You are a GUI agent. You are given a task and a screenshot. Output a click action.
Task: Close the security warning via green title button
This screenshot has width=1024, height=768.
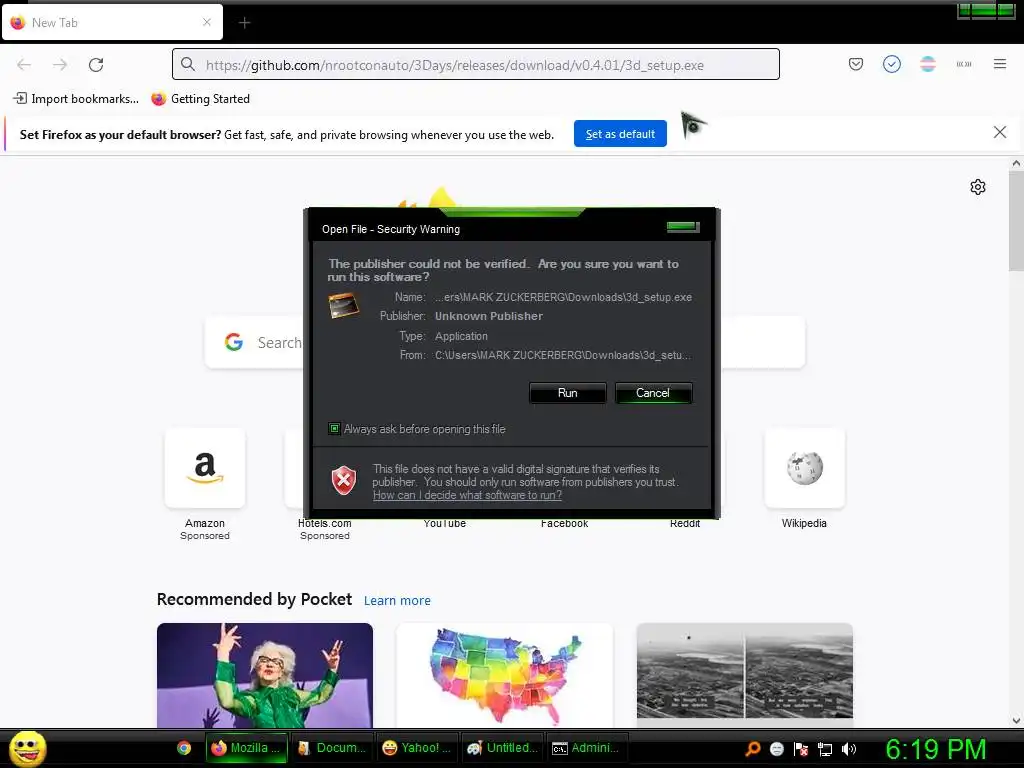[682, 227]
